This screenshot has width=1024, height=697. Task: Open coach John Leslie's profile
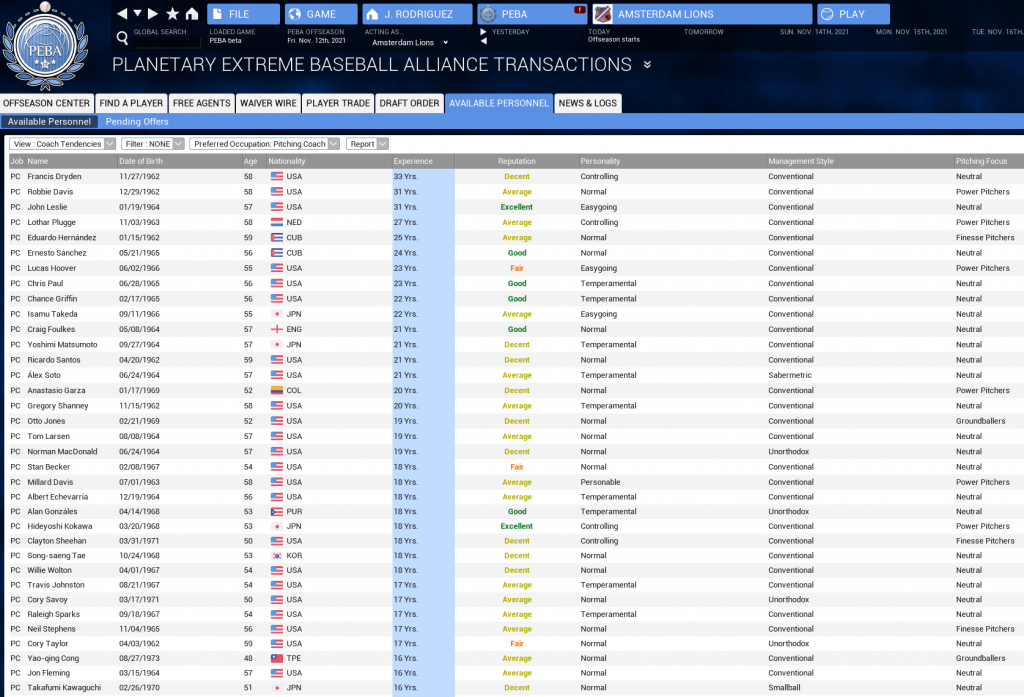click(x=47, y=207)
